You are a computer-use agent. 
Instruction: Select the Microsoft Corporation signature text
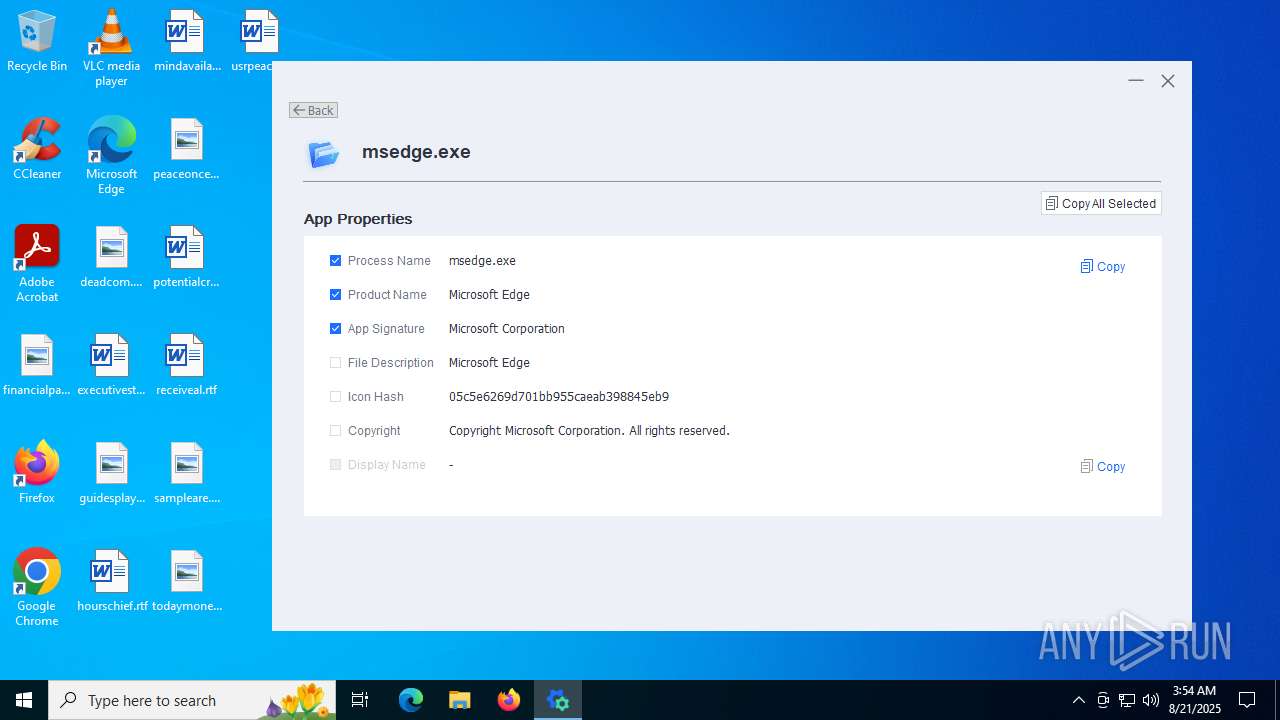pos(507,329)
